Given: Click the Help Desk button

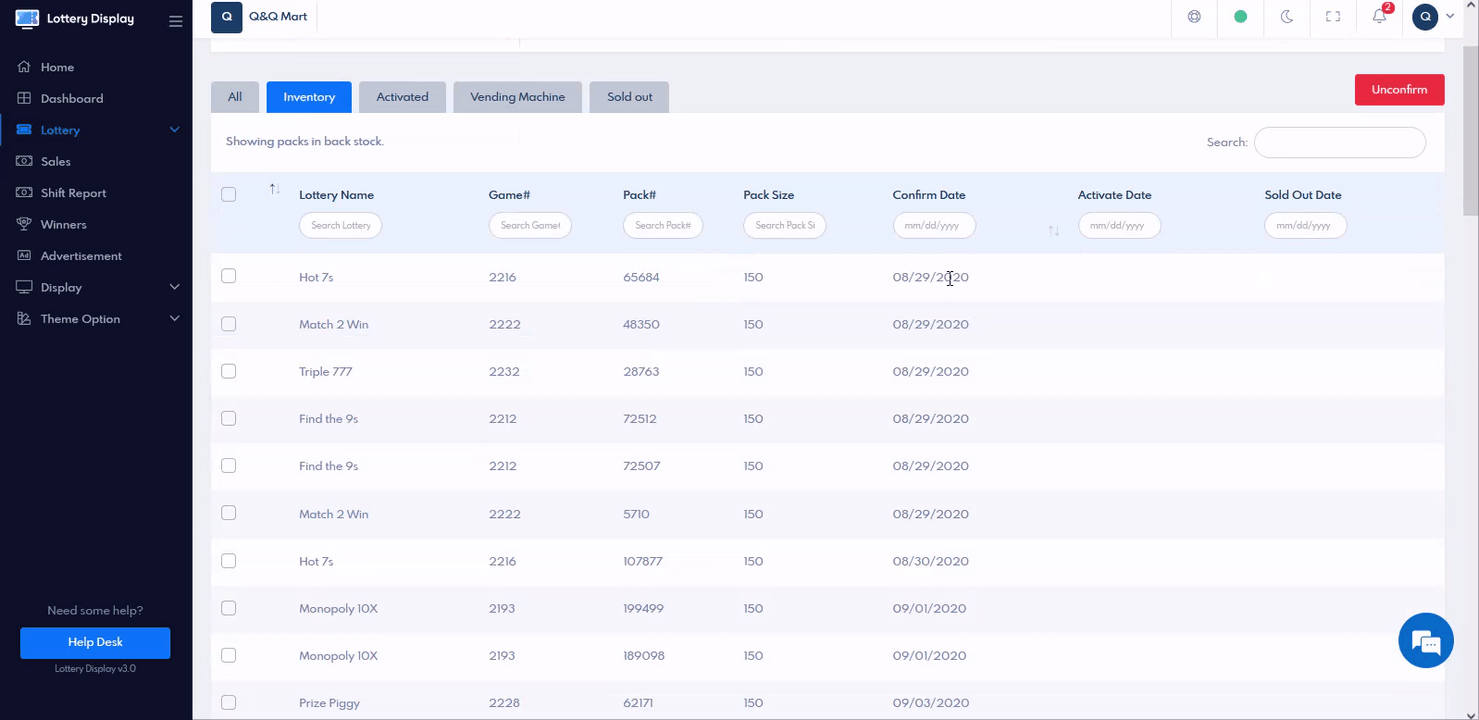Looking at the screenshot, I should [x=95, y=642].
